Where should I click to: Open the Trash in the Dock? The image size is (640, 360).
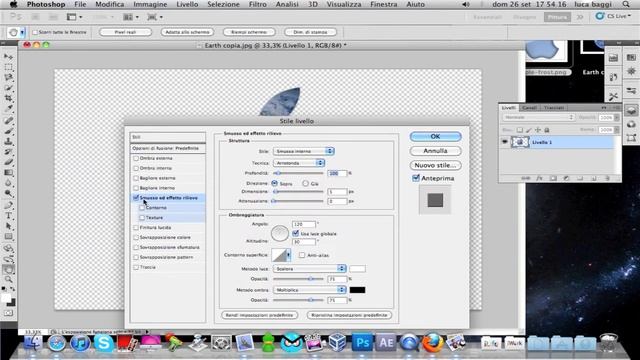(x=609, y=342)
